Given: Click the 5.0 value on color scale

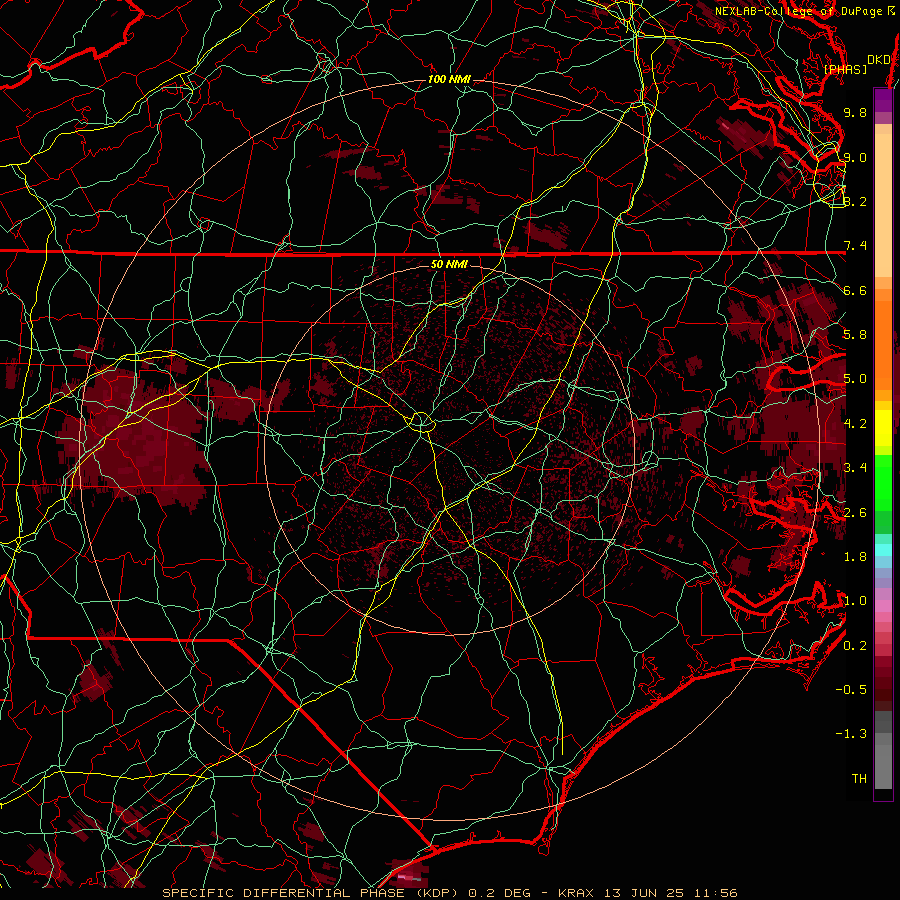Looking at the screenshot, I should [x=855, y=379].
